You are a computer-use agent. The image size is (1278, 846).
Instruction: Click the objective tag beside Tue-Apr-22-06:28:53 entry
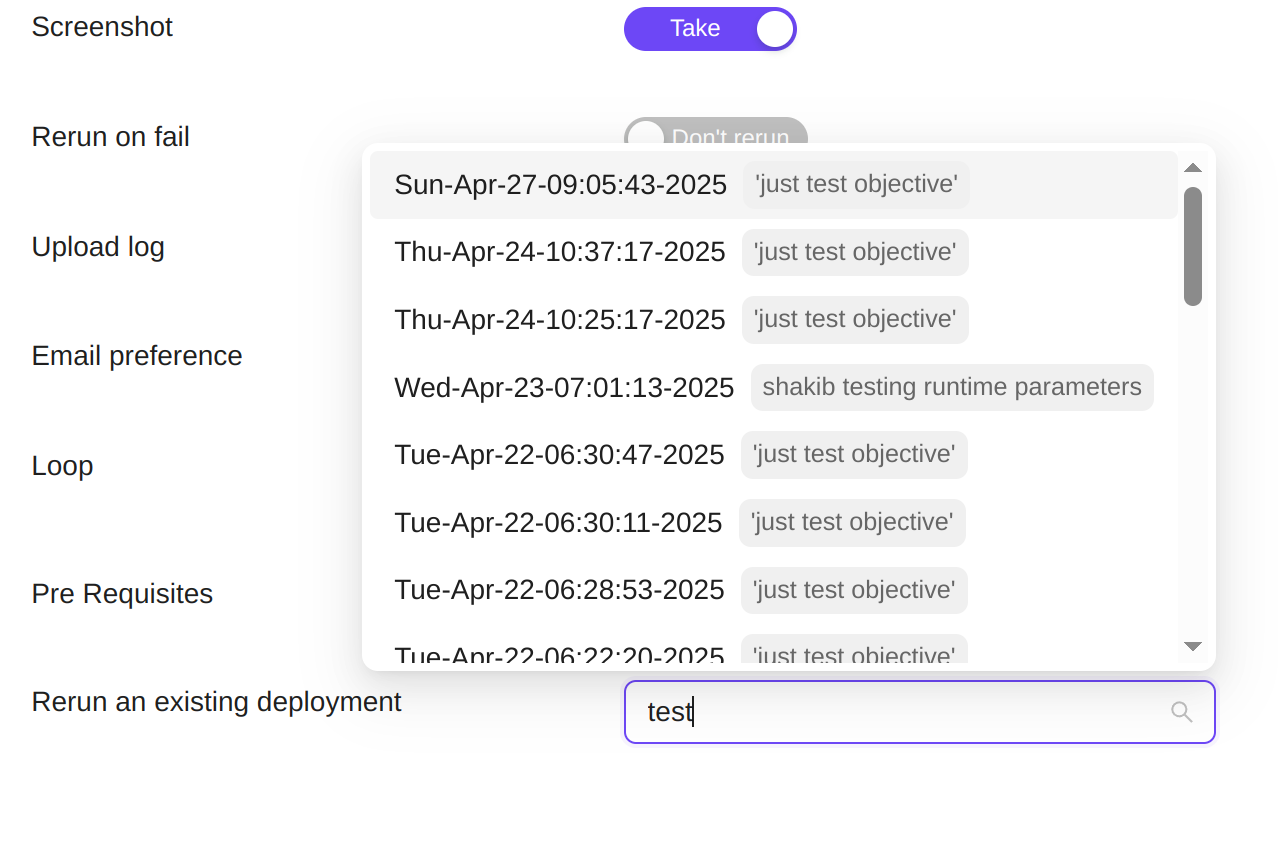click(854, 590)
